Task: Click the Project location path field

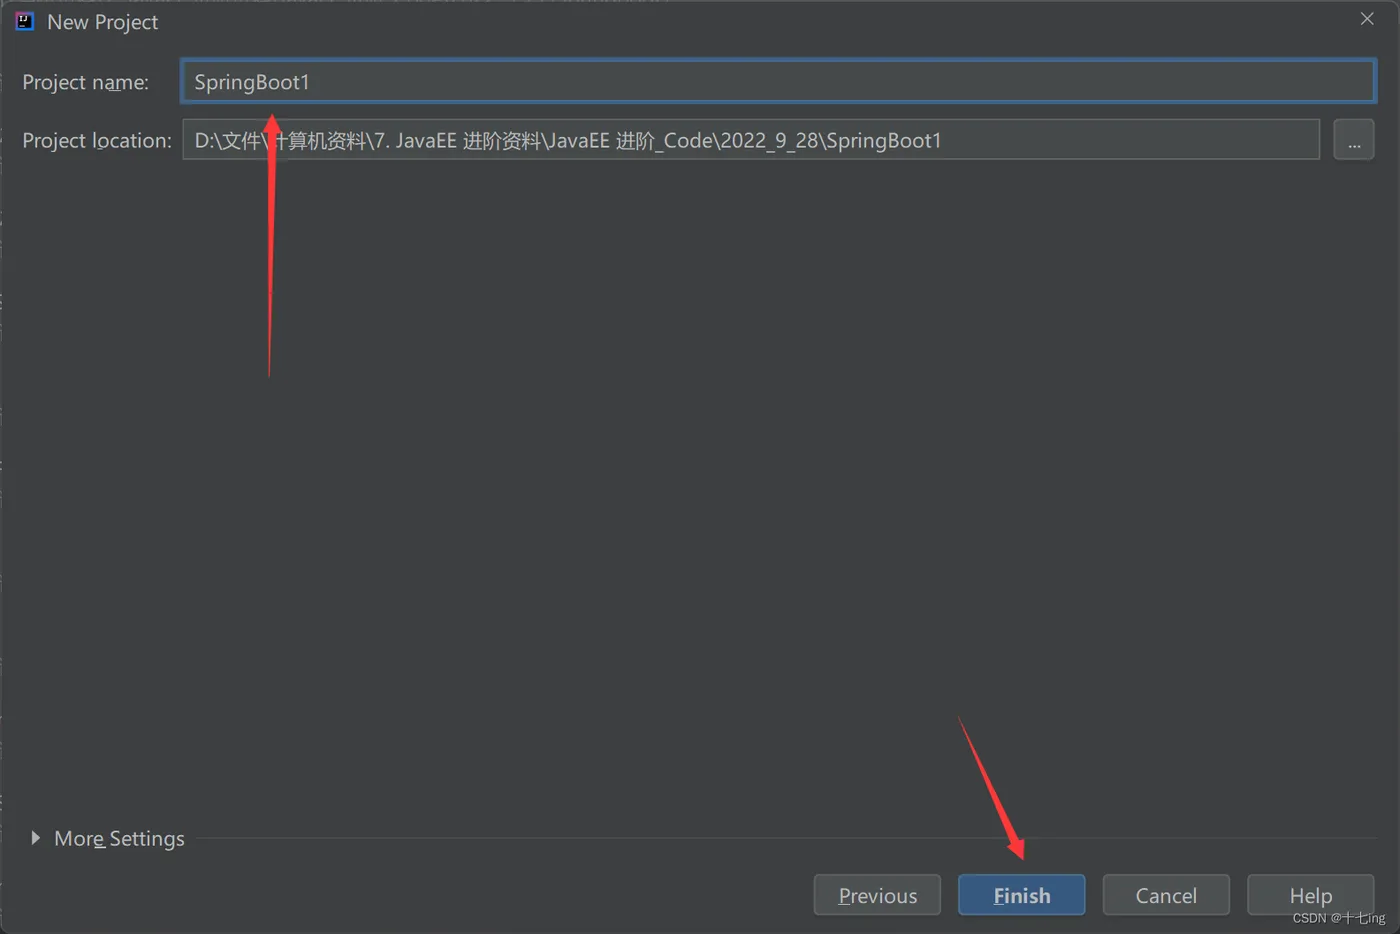Action: click(x=751, y=140)
